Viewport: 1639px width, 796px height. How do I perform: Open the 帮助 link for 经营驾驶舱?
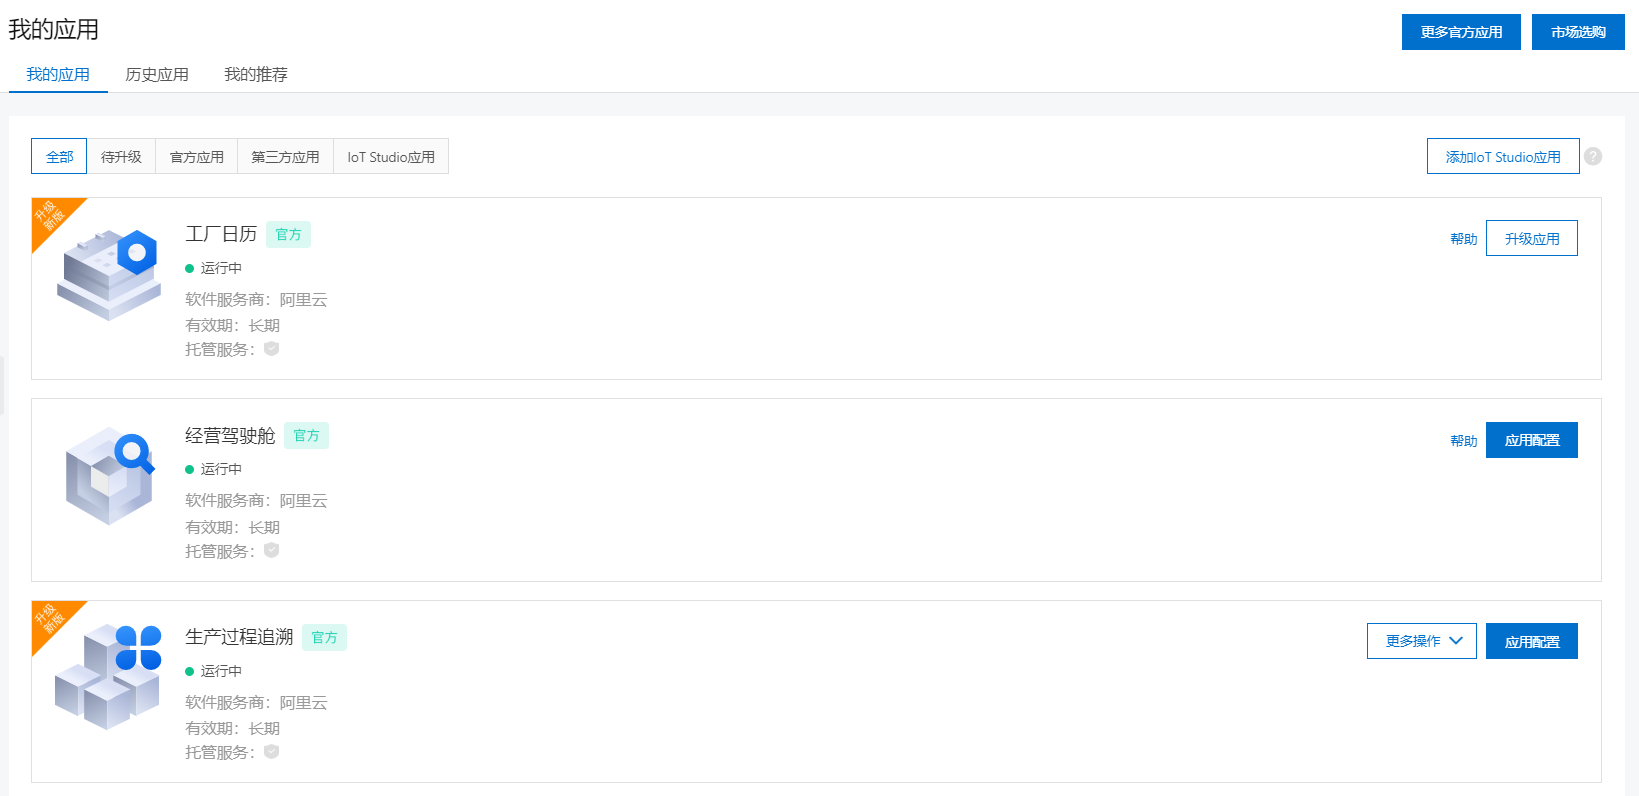(x=1463, y=441)
